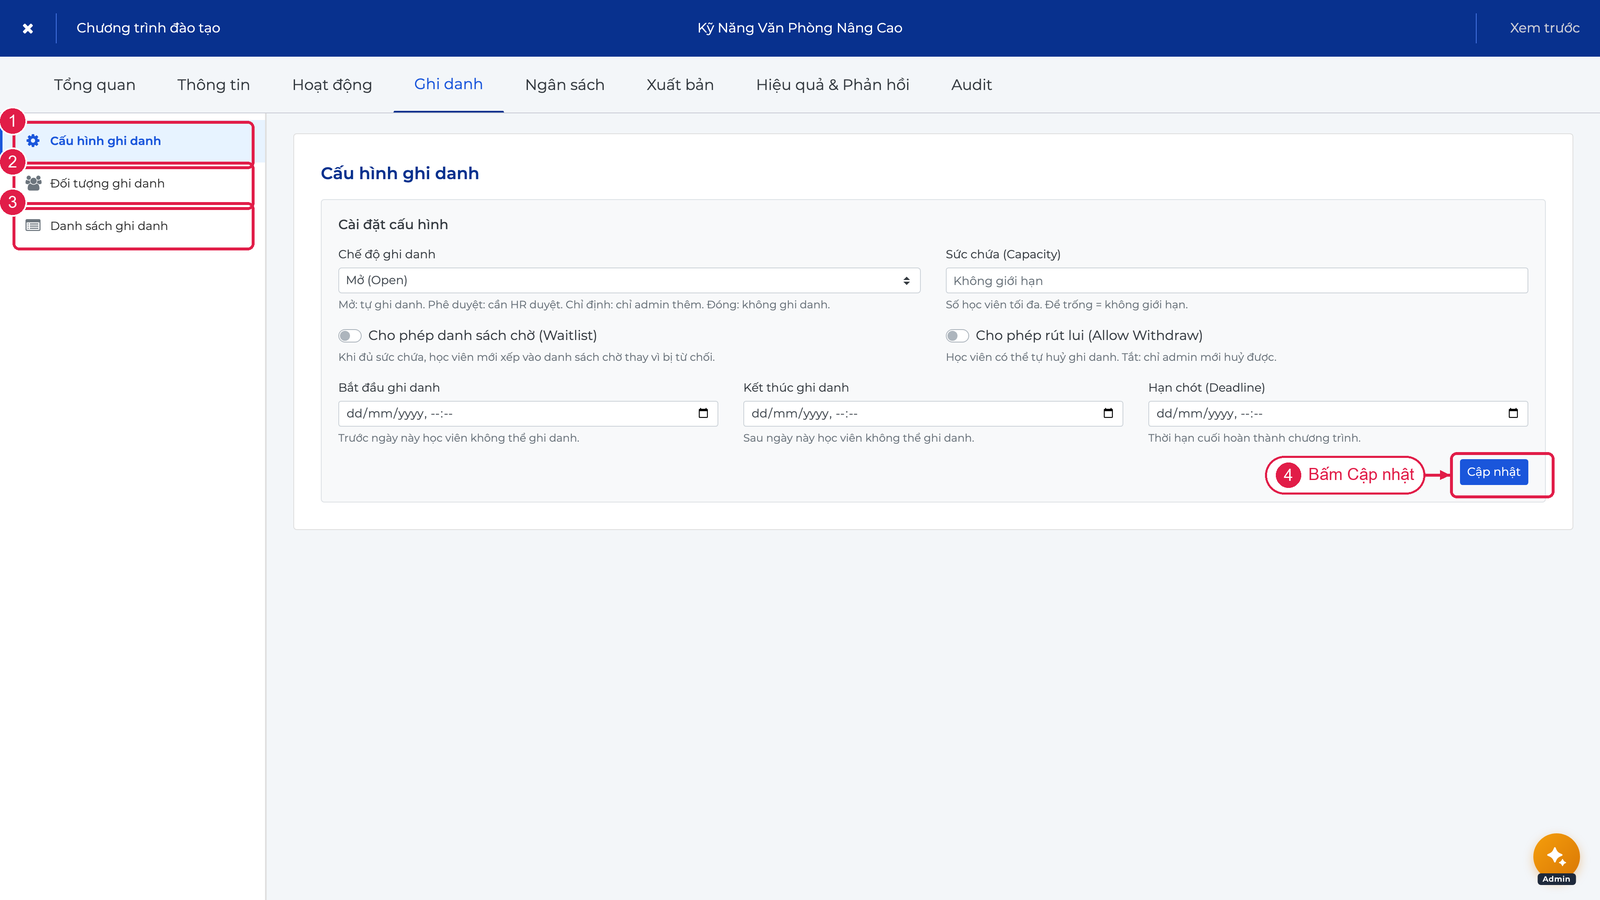Open calendar picker for Bắt đầu ghi danh
The image size is (1600, 900).
coord(703,413)
